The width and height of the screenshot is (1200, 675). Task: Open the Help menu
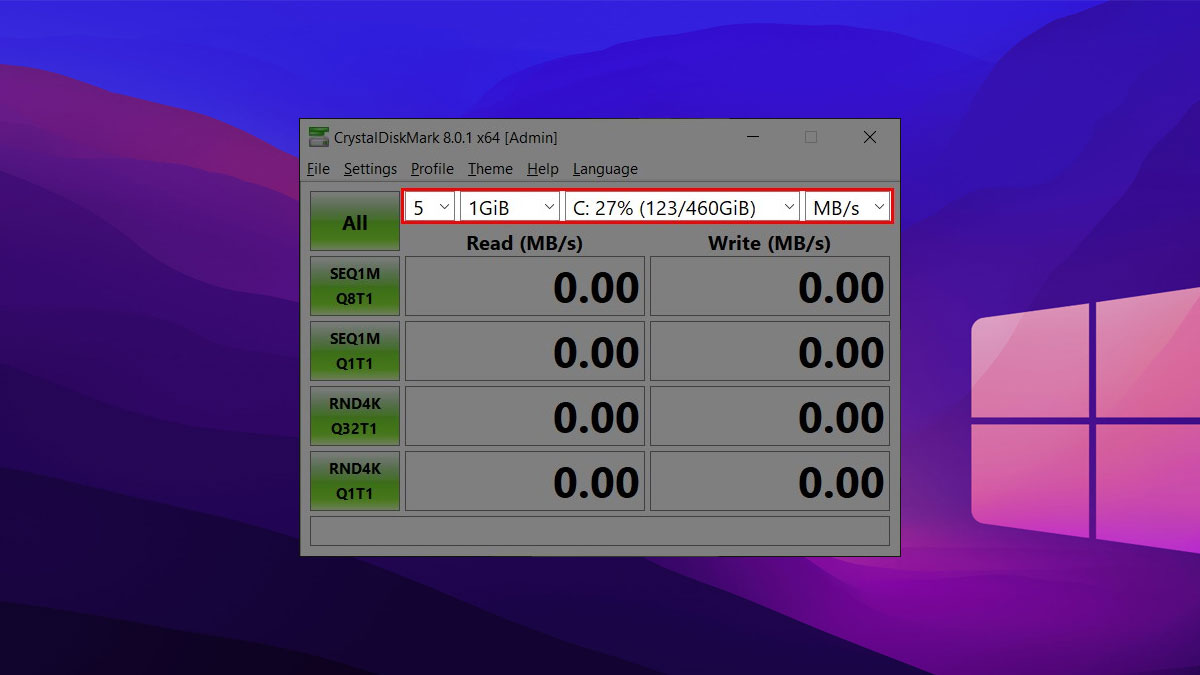pos(543,169)
